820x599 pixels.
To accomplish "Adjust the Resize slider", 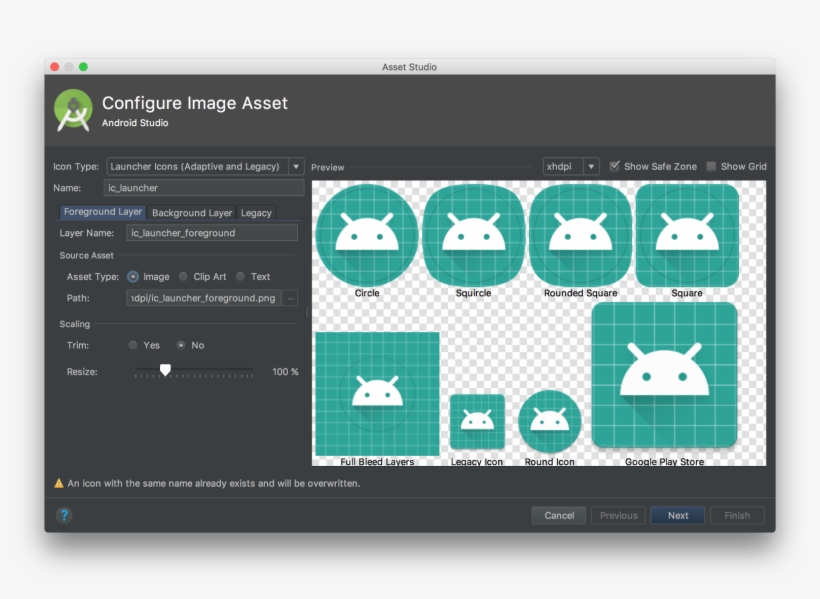I will tap(165, 370).
